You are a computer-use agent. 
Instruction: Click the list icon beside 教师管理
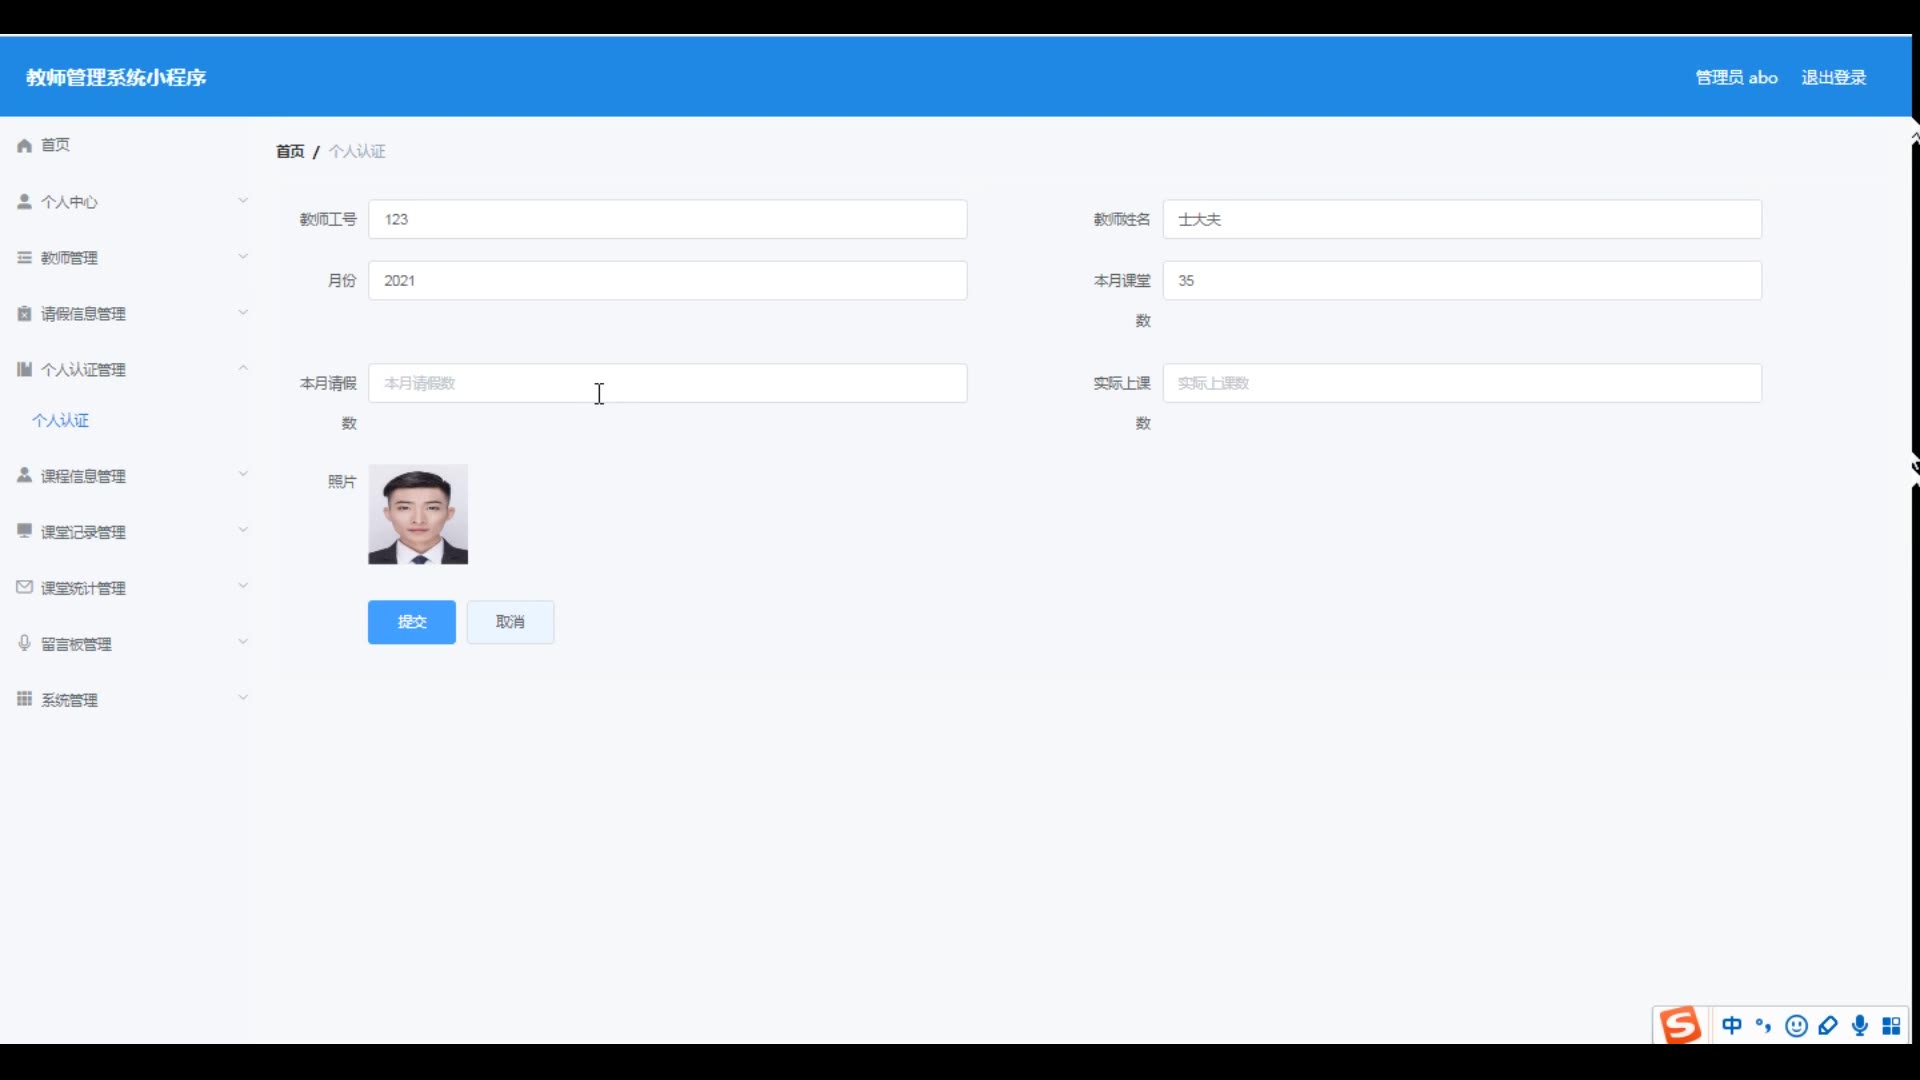click(24, 258)
